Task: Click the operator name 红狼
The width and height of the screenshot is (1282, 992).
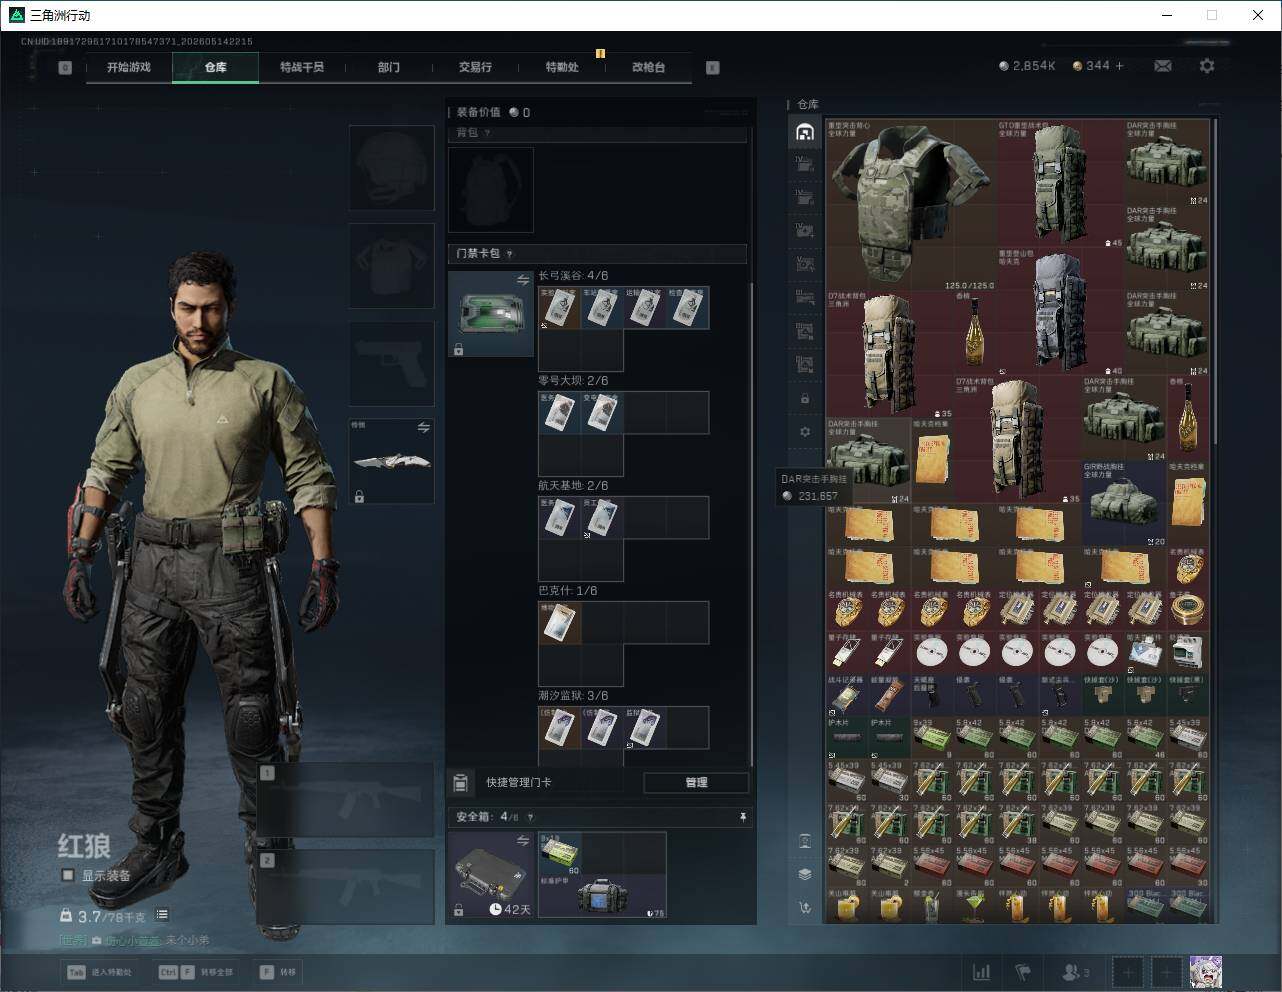Action: [84, 845]
